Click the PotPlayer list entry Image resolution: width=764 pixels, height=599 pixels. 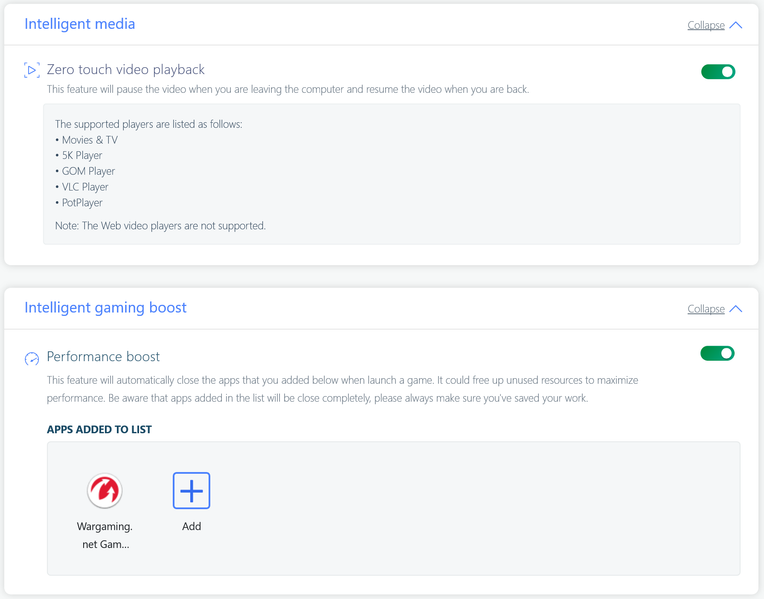(x=82, y=203)
